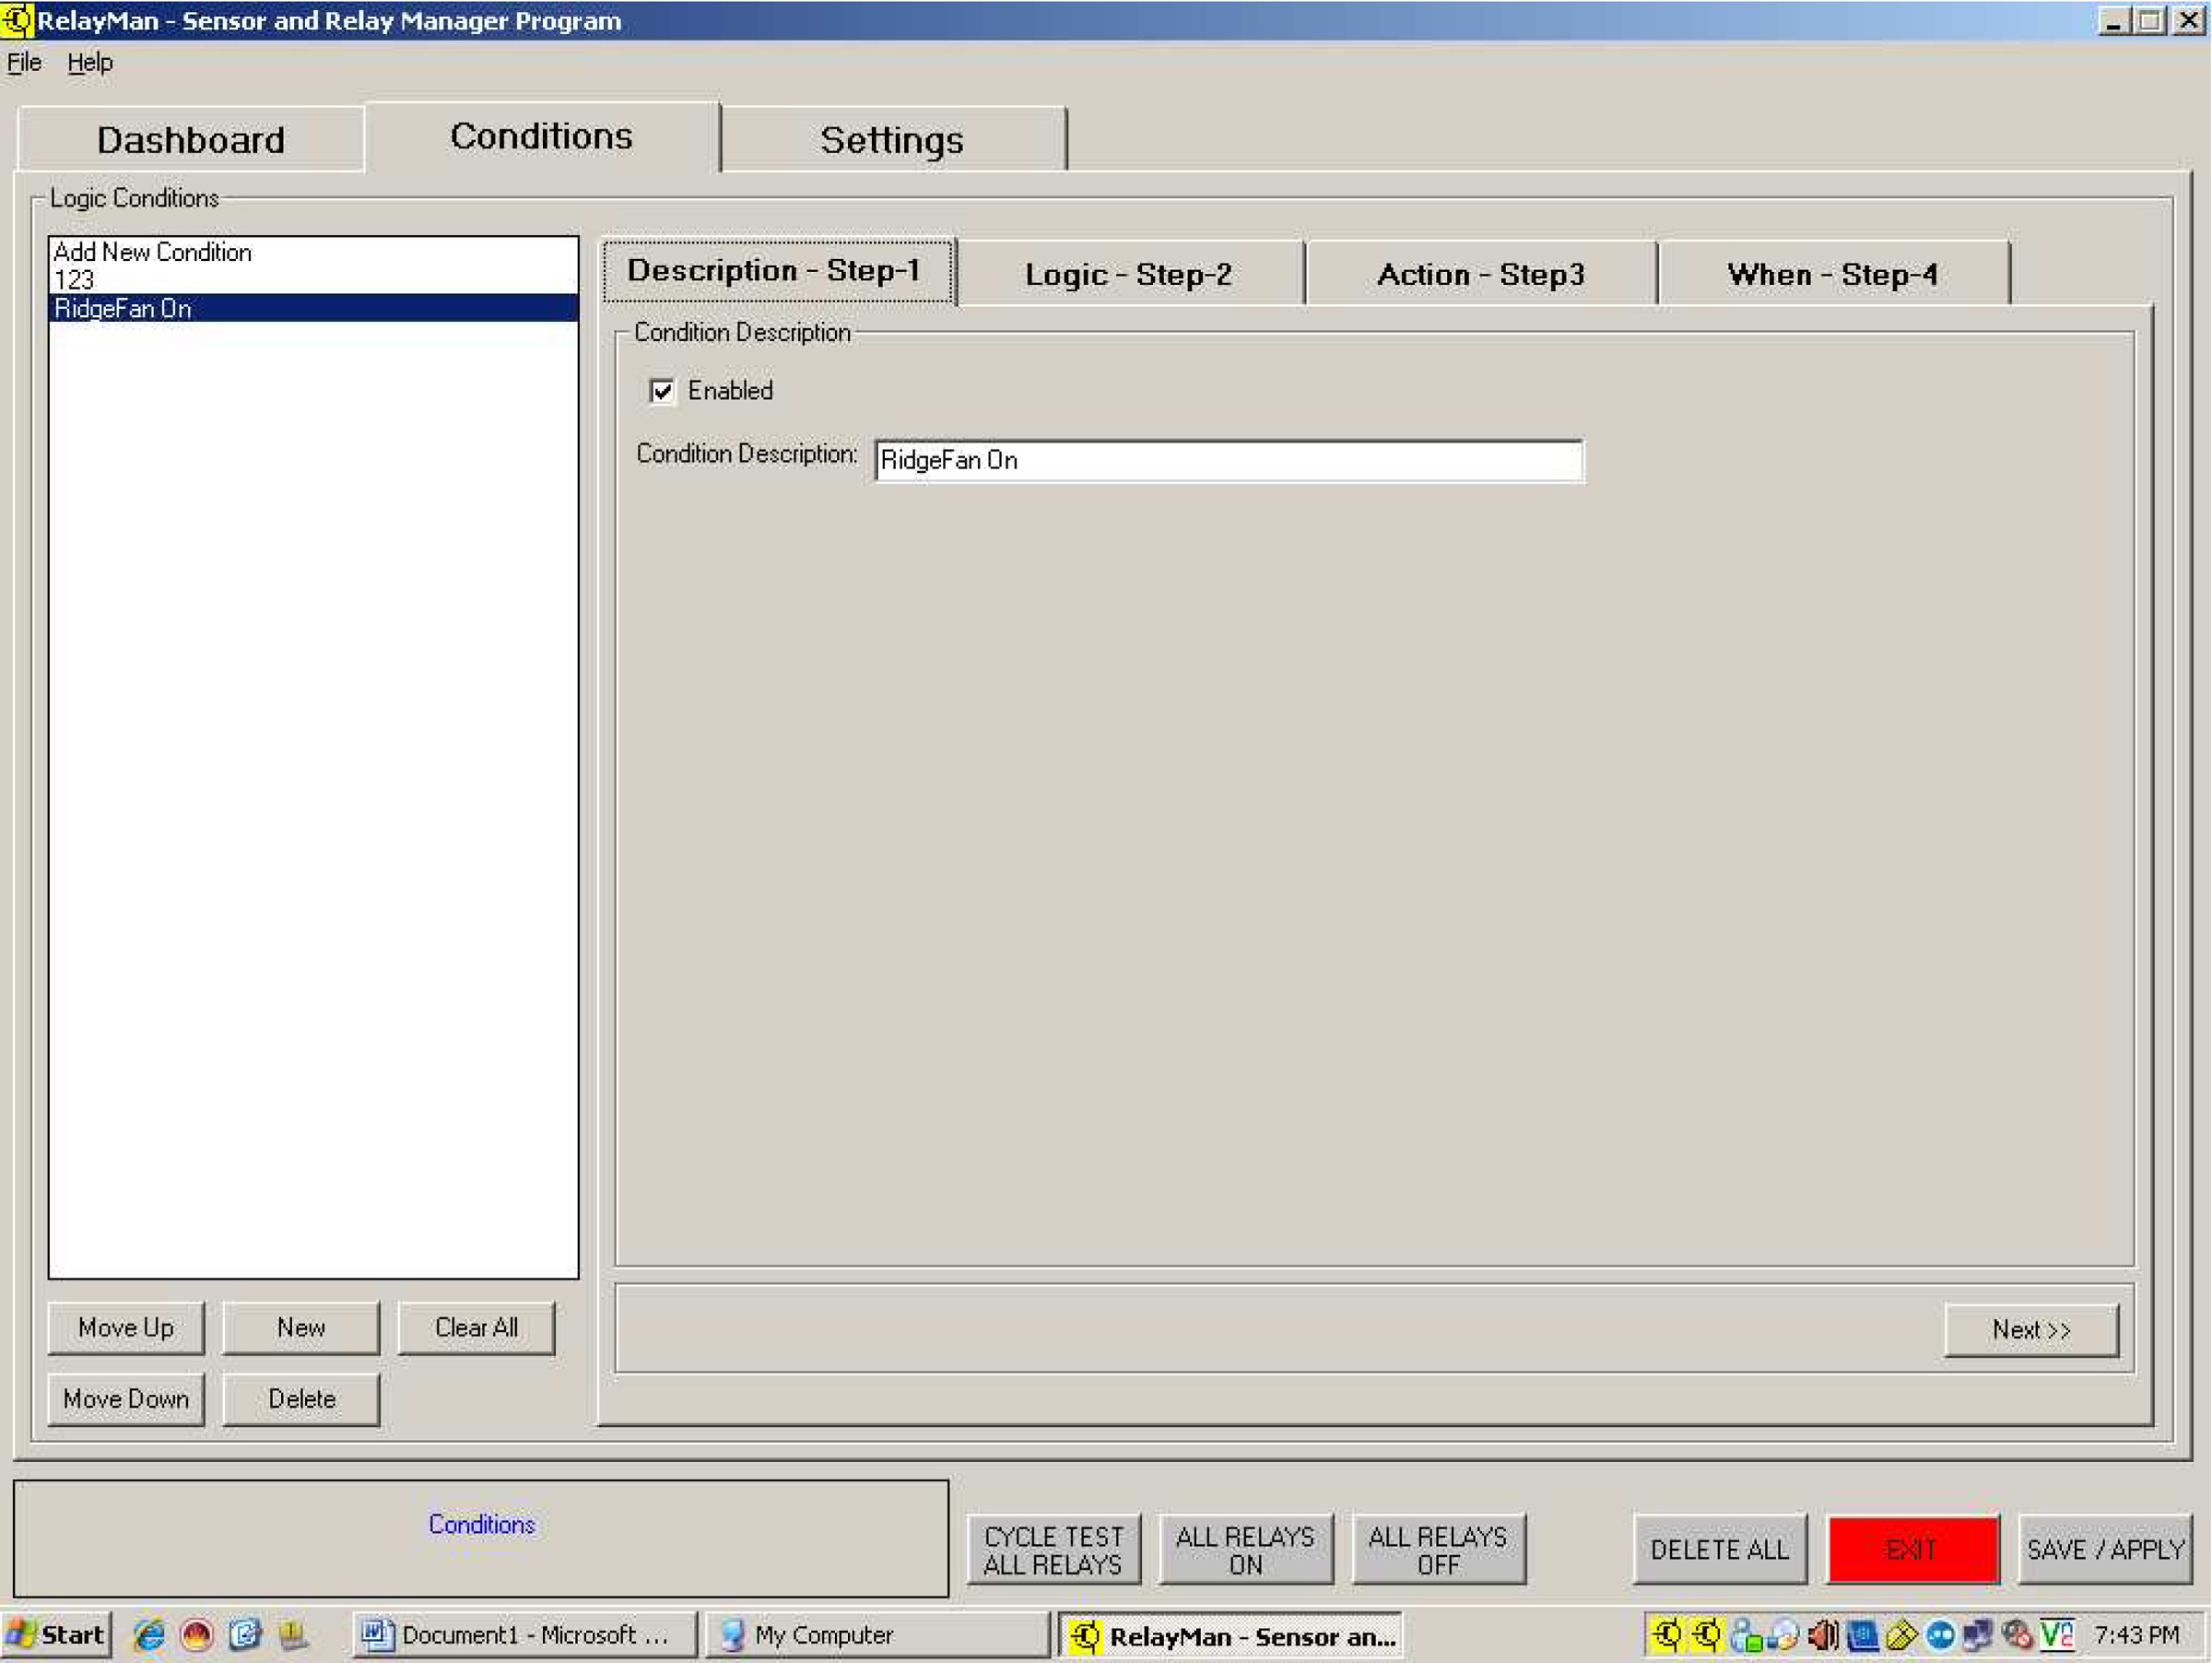The image size is (2212, 1663).
Task: Toggle the Enabled checkbox
Action: click(x=662, y=391)
